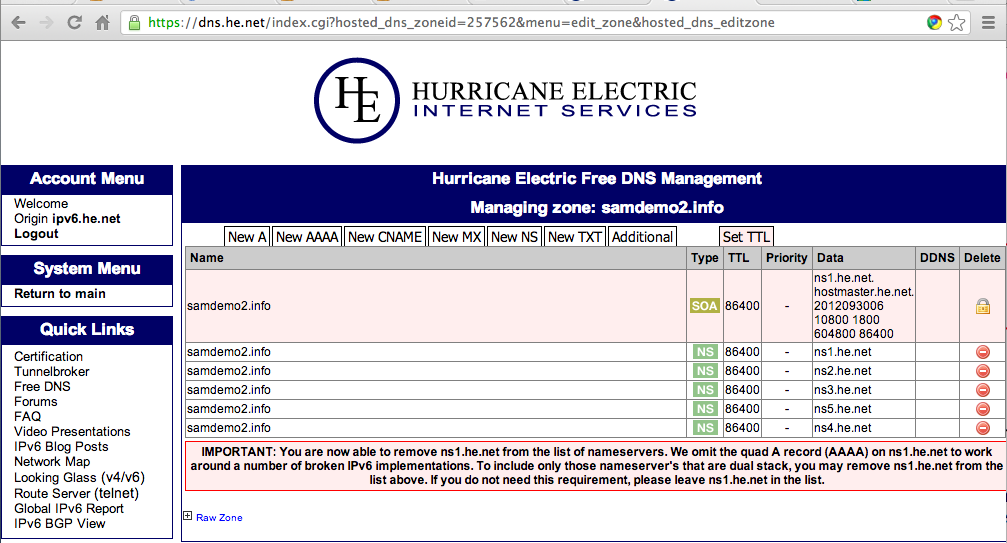Open the New TXT record tab
Viewport: 1007px width, 543px height.
tap(575, 237)
